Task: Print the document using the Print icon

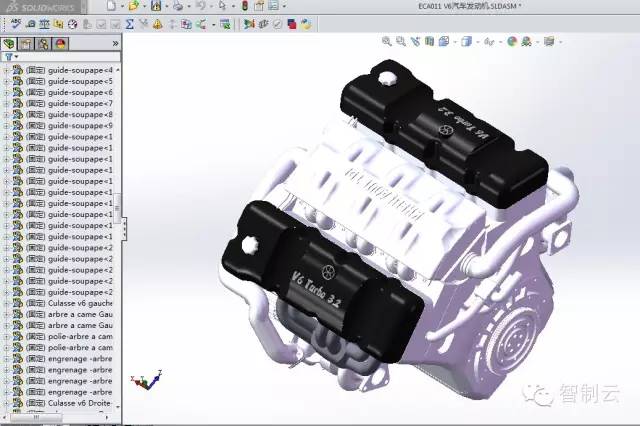Action: point(178,6)
